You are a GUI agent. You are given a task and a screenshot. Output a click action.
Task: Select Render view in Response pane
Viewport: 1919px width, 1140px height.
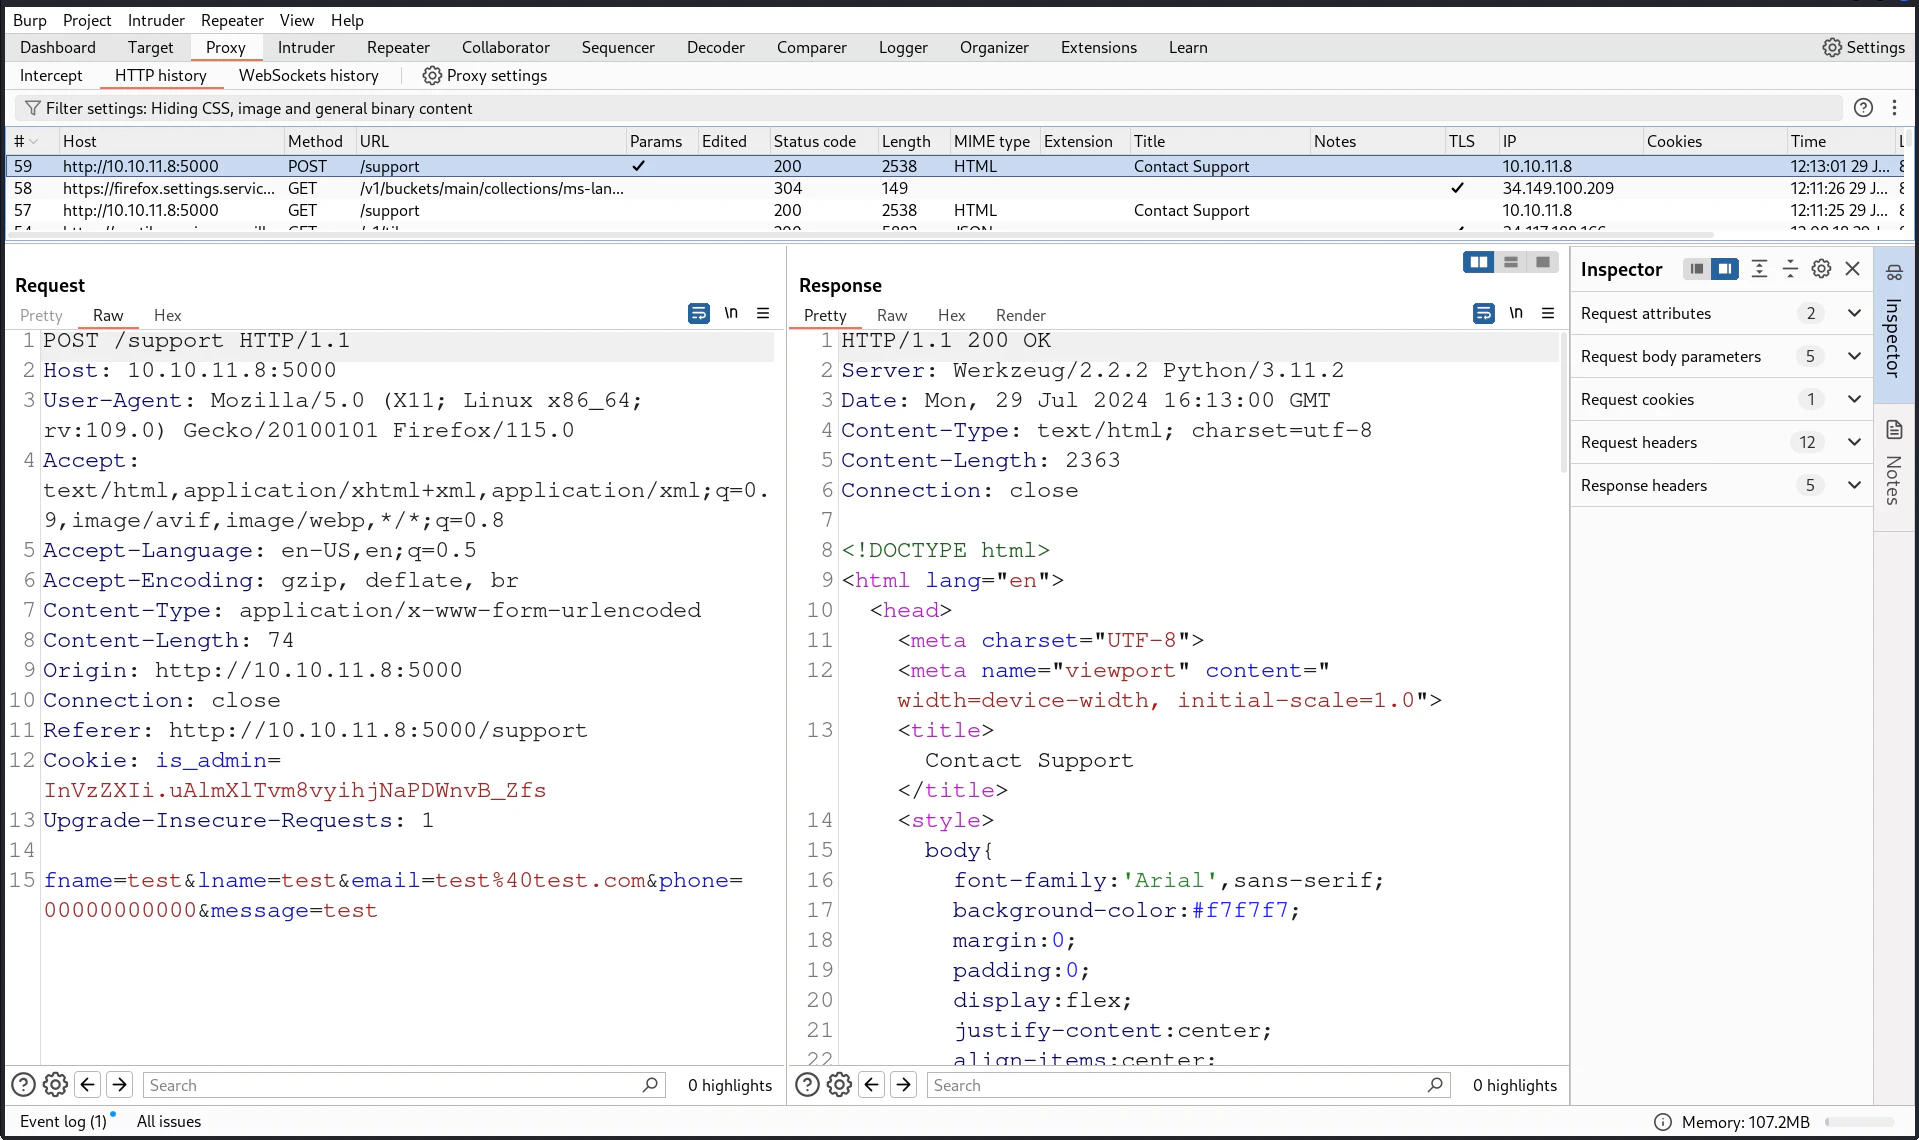point(1020,315)
